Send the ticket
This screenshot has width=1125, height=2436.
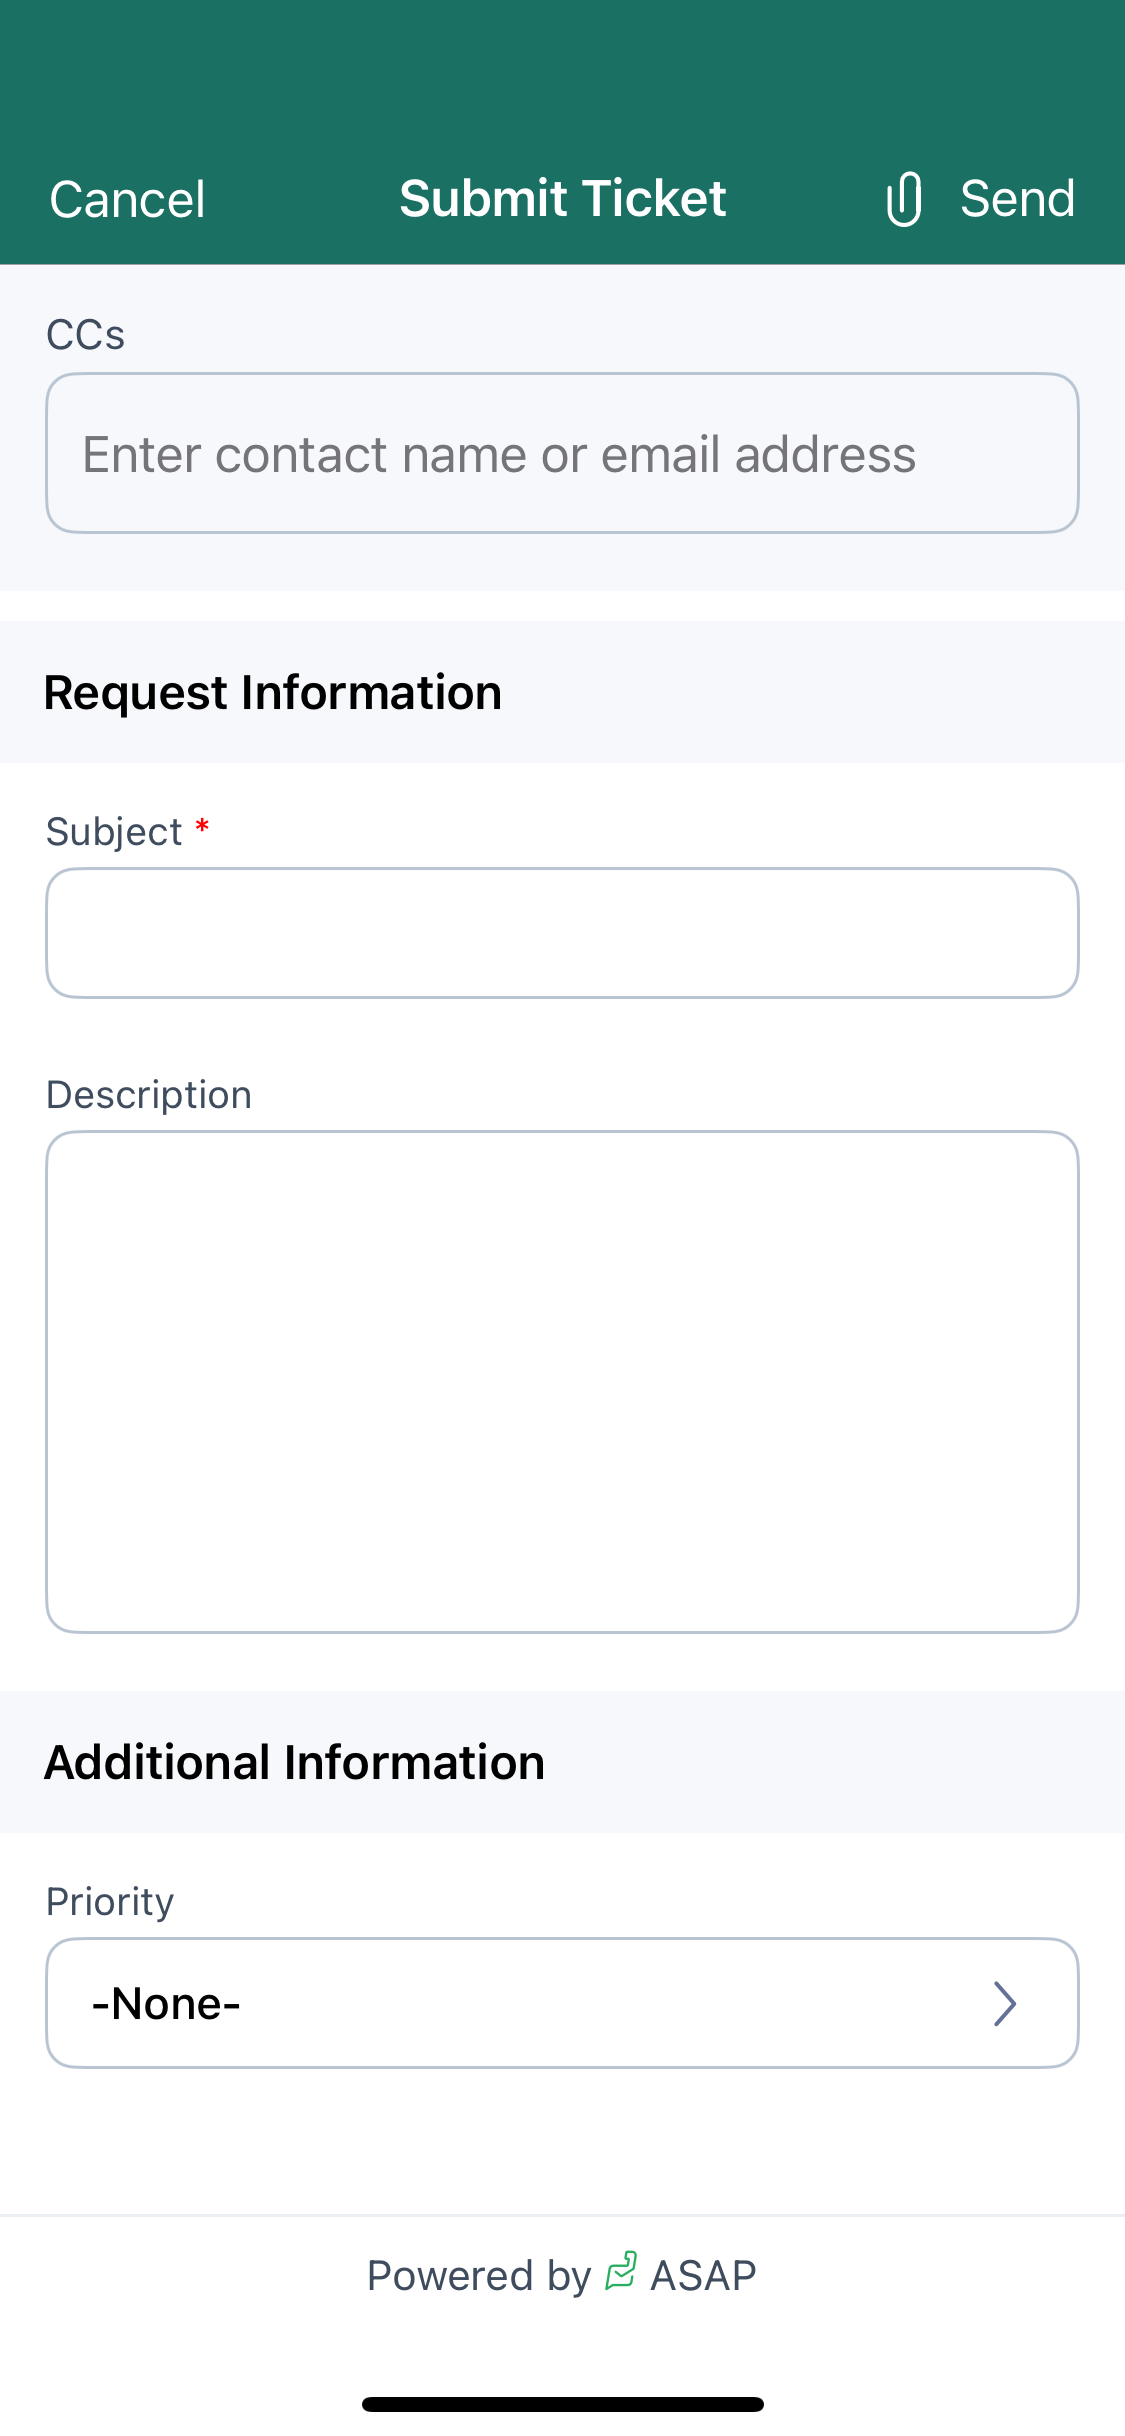pyautogui.click(x=1017, y=198)
